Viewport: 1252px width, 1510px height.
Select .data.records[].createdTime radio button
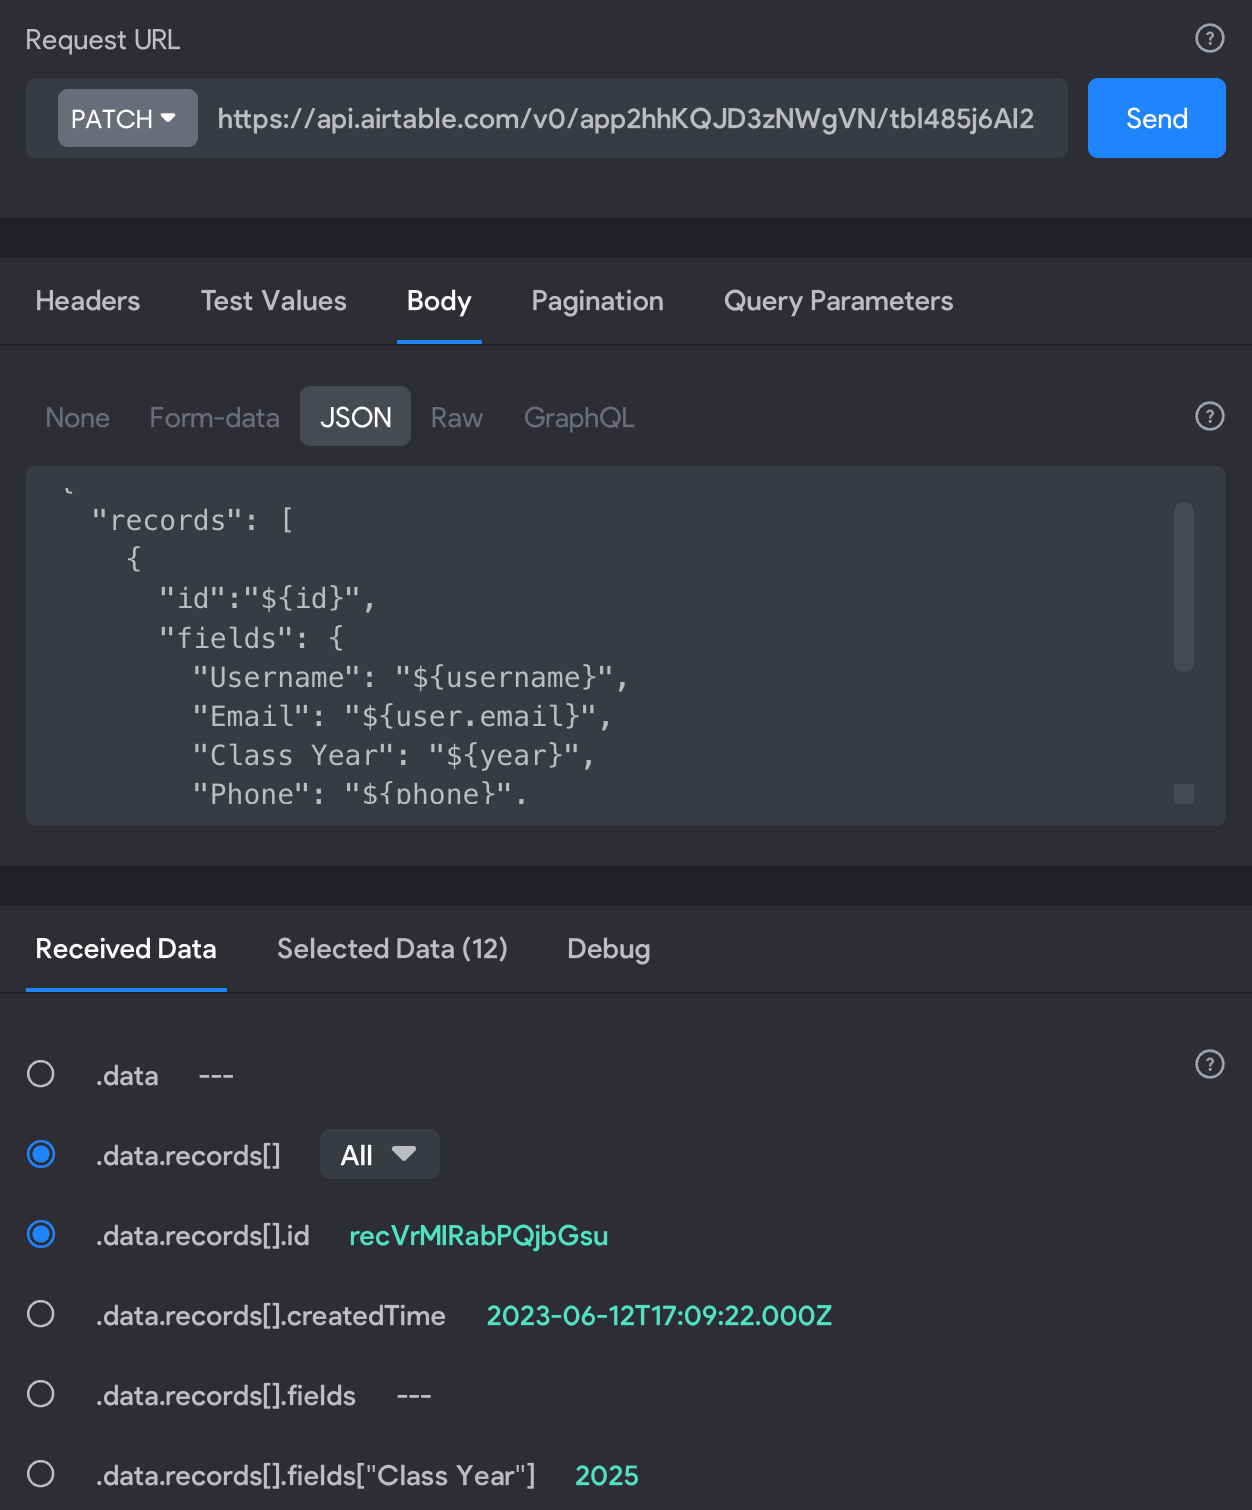pos(41,1314)
